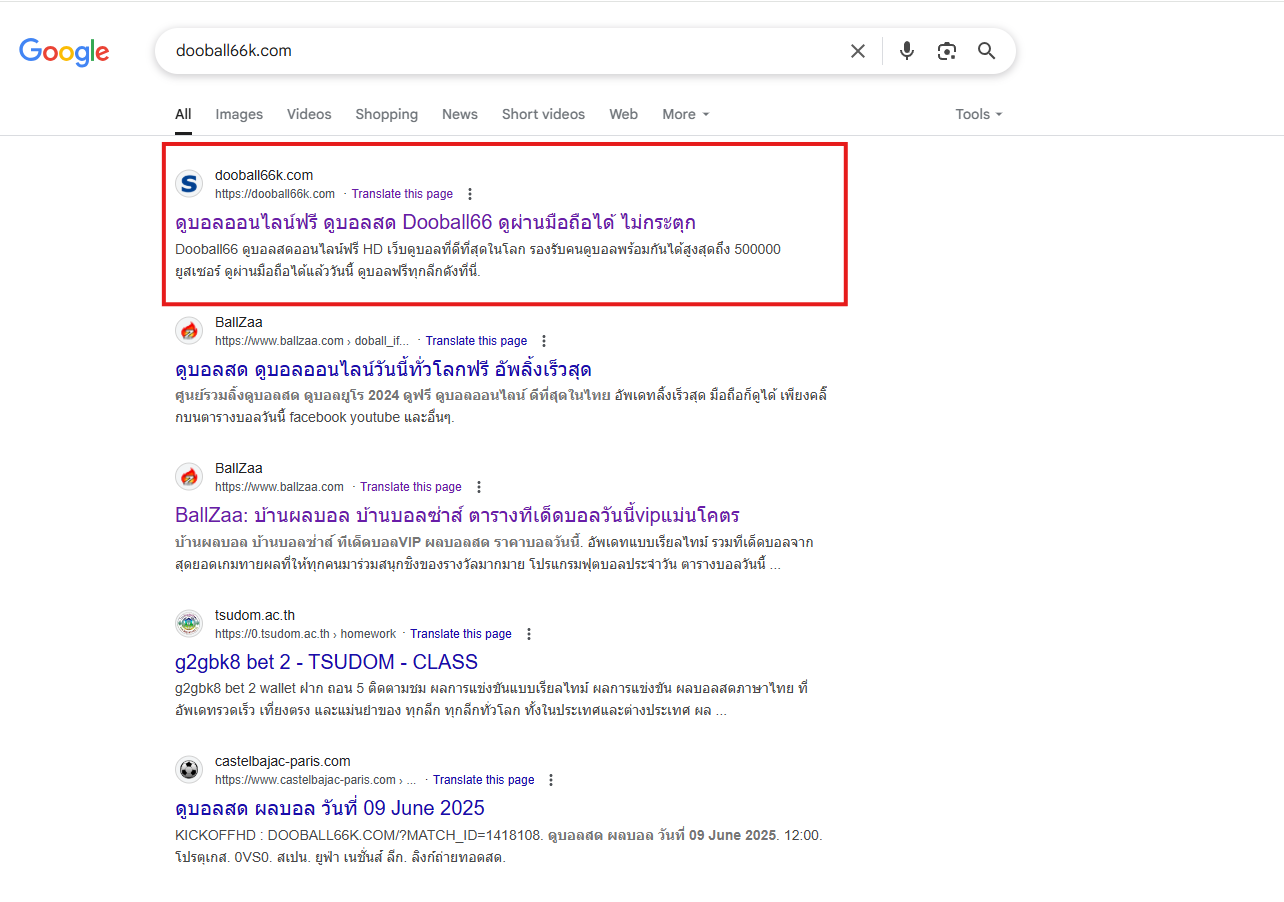
Task: Switch to the Short videos tab
Action: [x=543, y=114]
